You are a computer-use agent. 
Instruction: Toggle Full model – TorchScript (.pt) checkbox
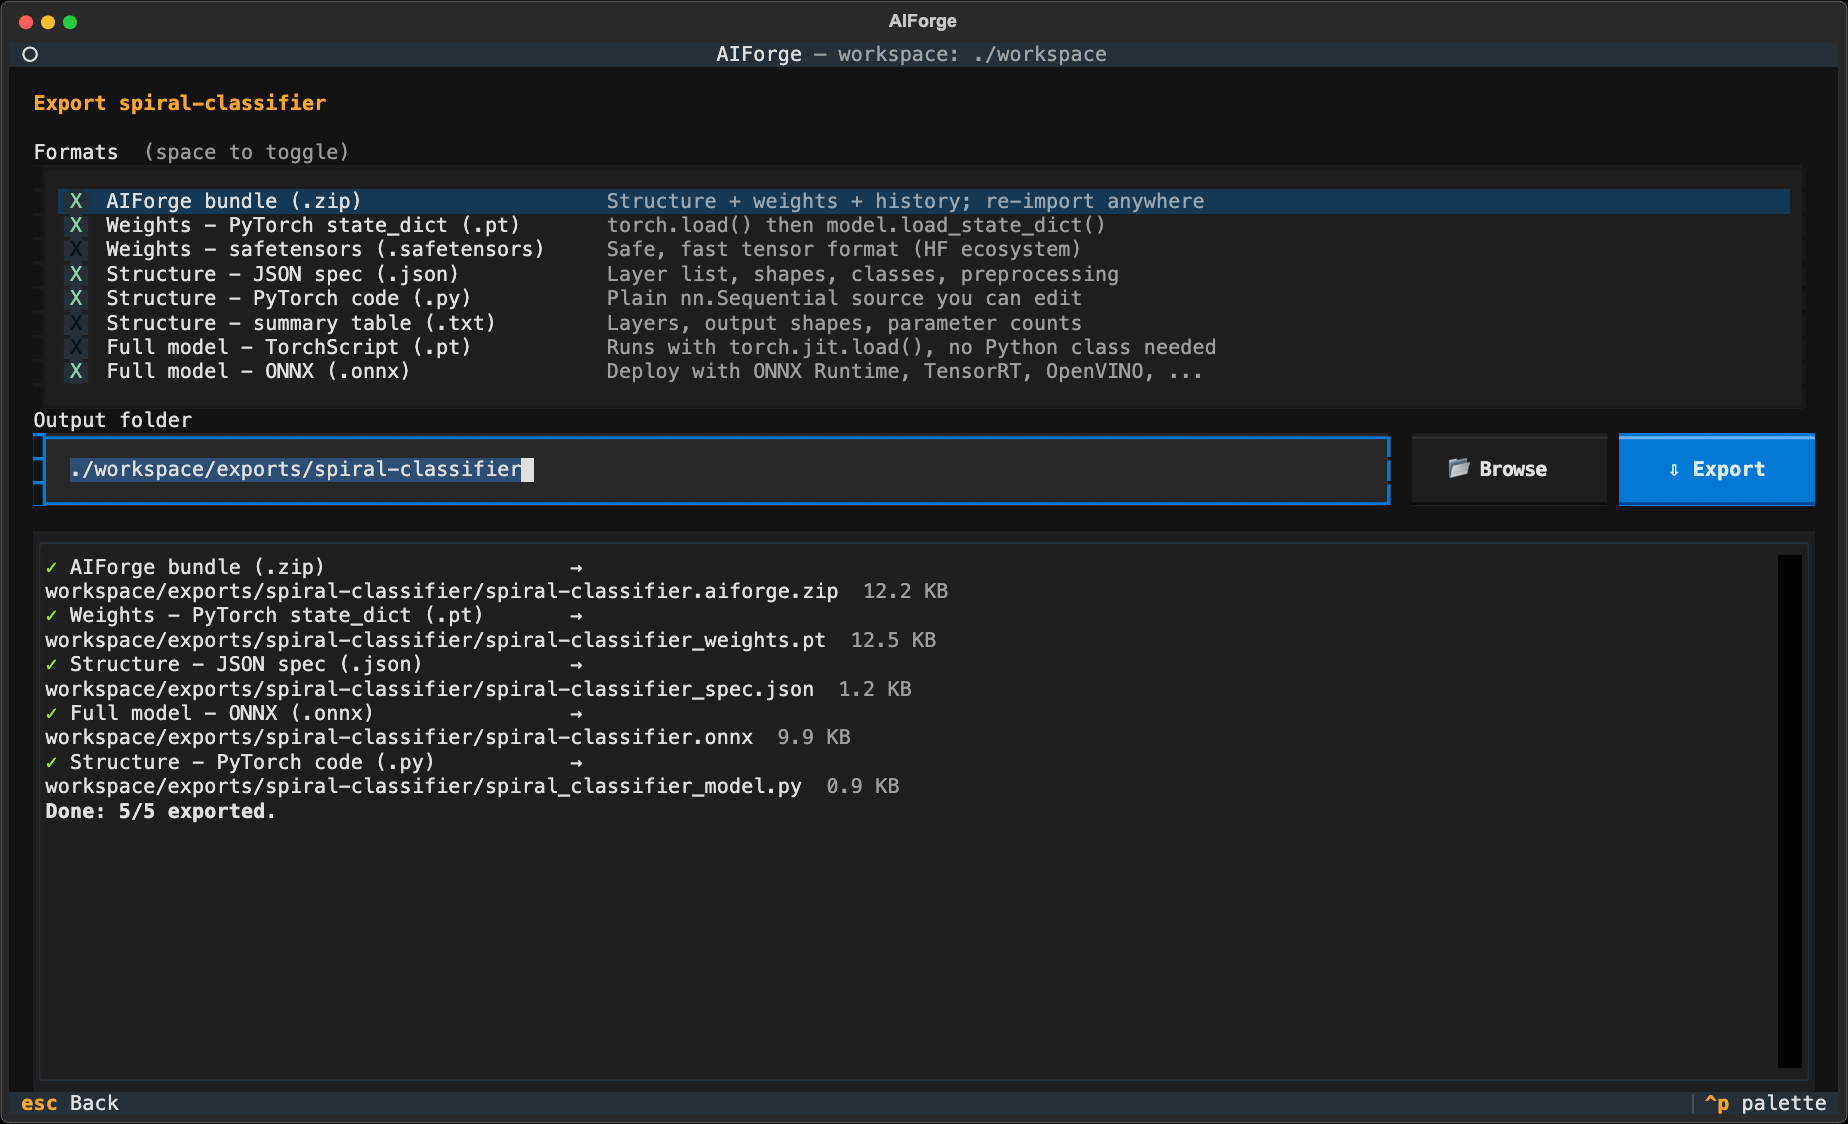[x=76, y=347]
